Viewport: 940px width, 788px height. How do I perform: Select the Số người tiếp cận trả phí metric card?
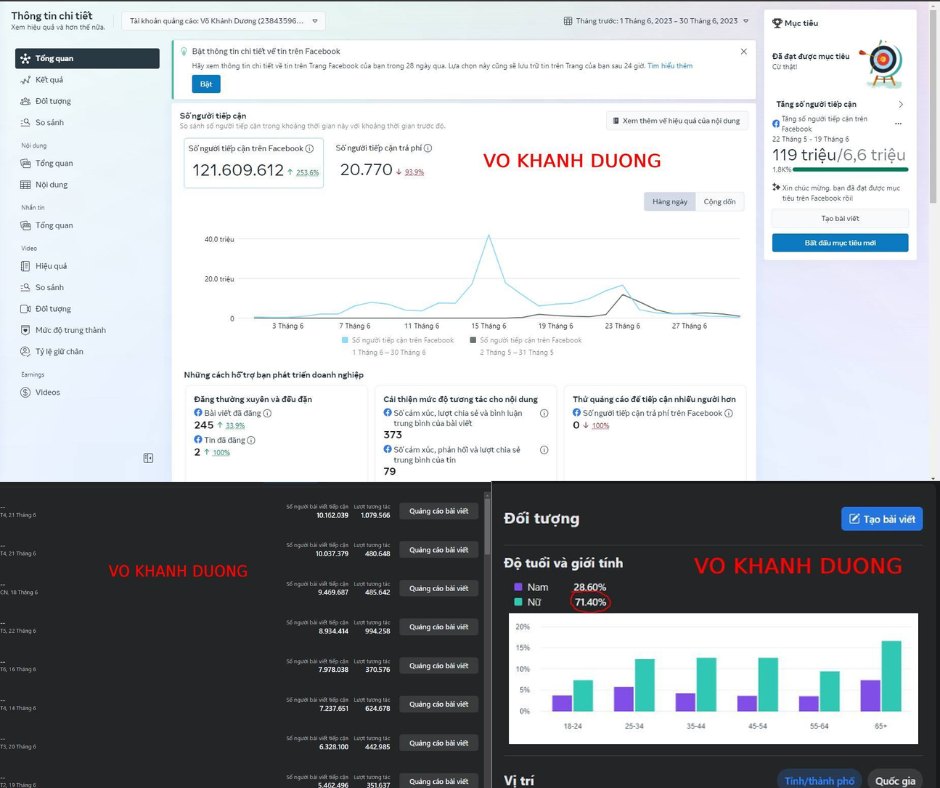[384, 162]
